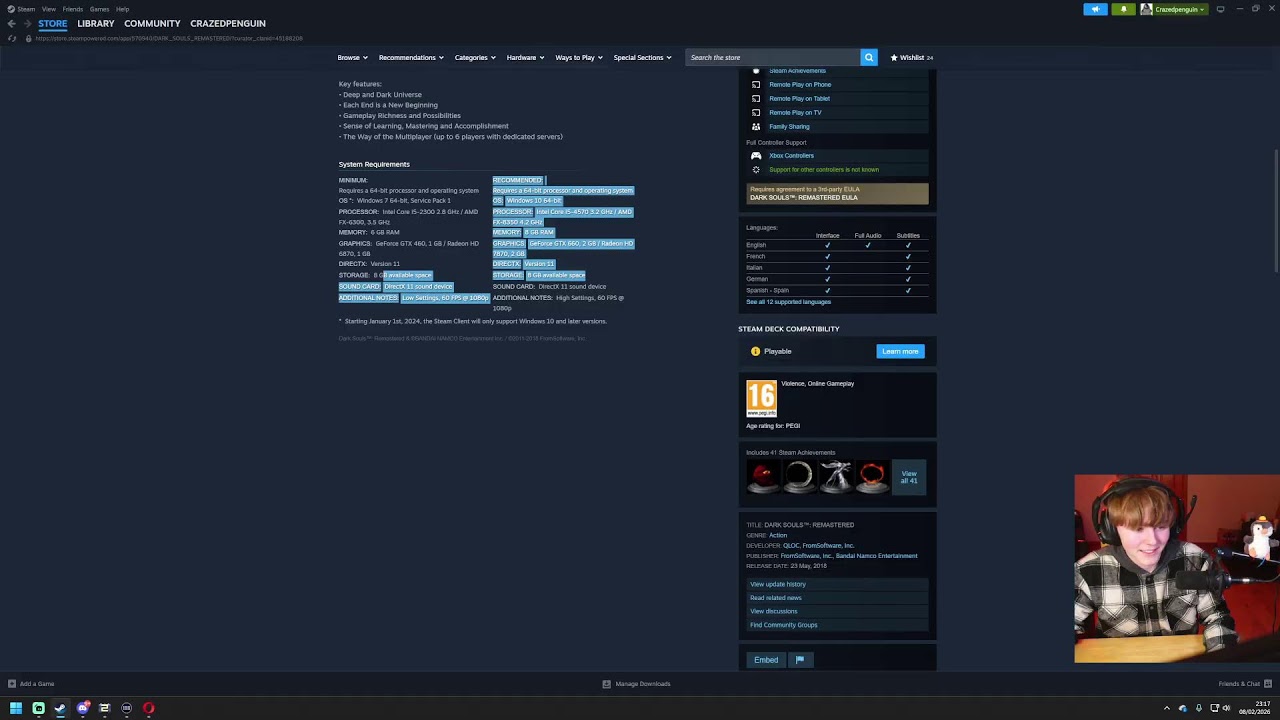Image resolution: width=1280 pixels, height=720 pixels.
Task: Open the DARK SOULS: REMASTERED EULA notice
Action: (838, 194)
